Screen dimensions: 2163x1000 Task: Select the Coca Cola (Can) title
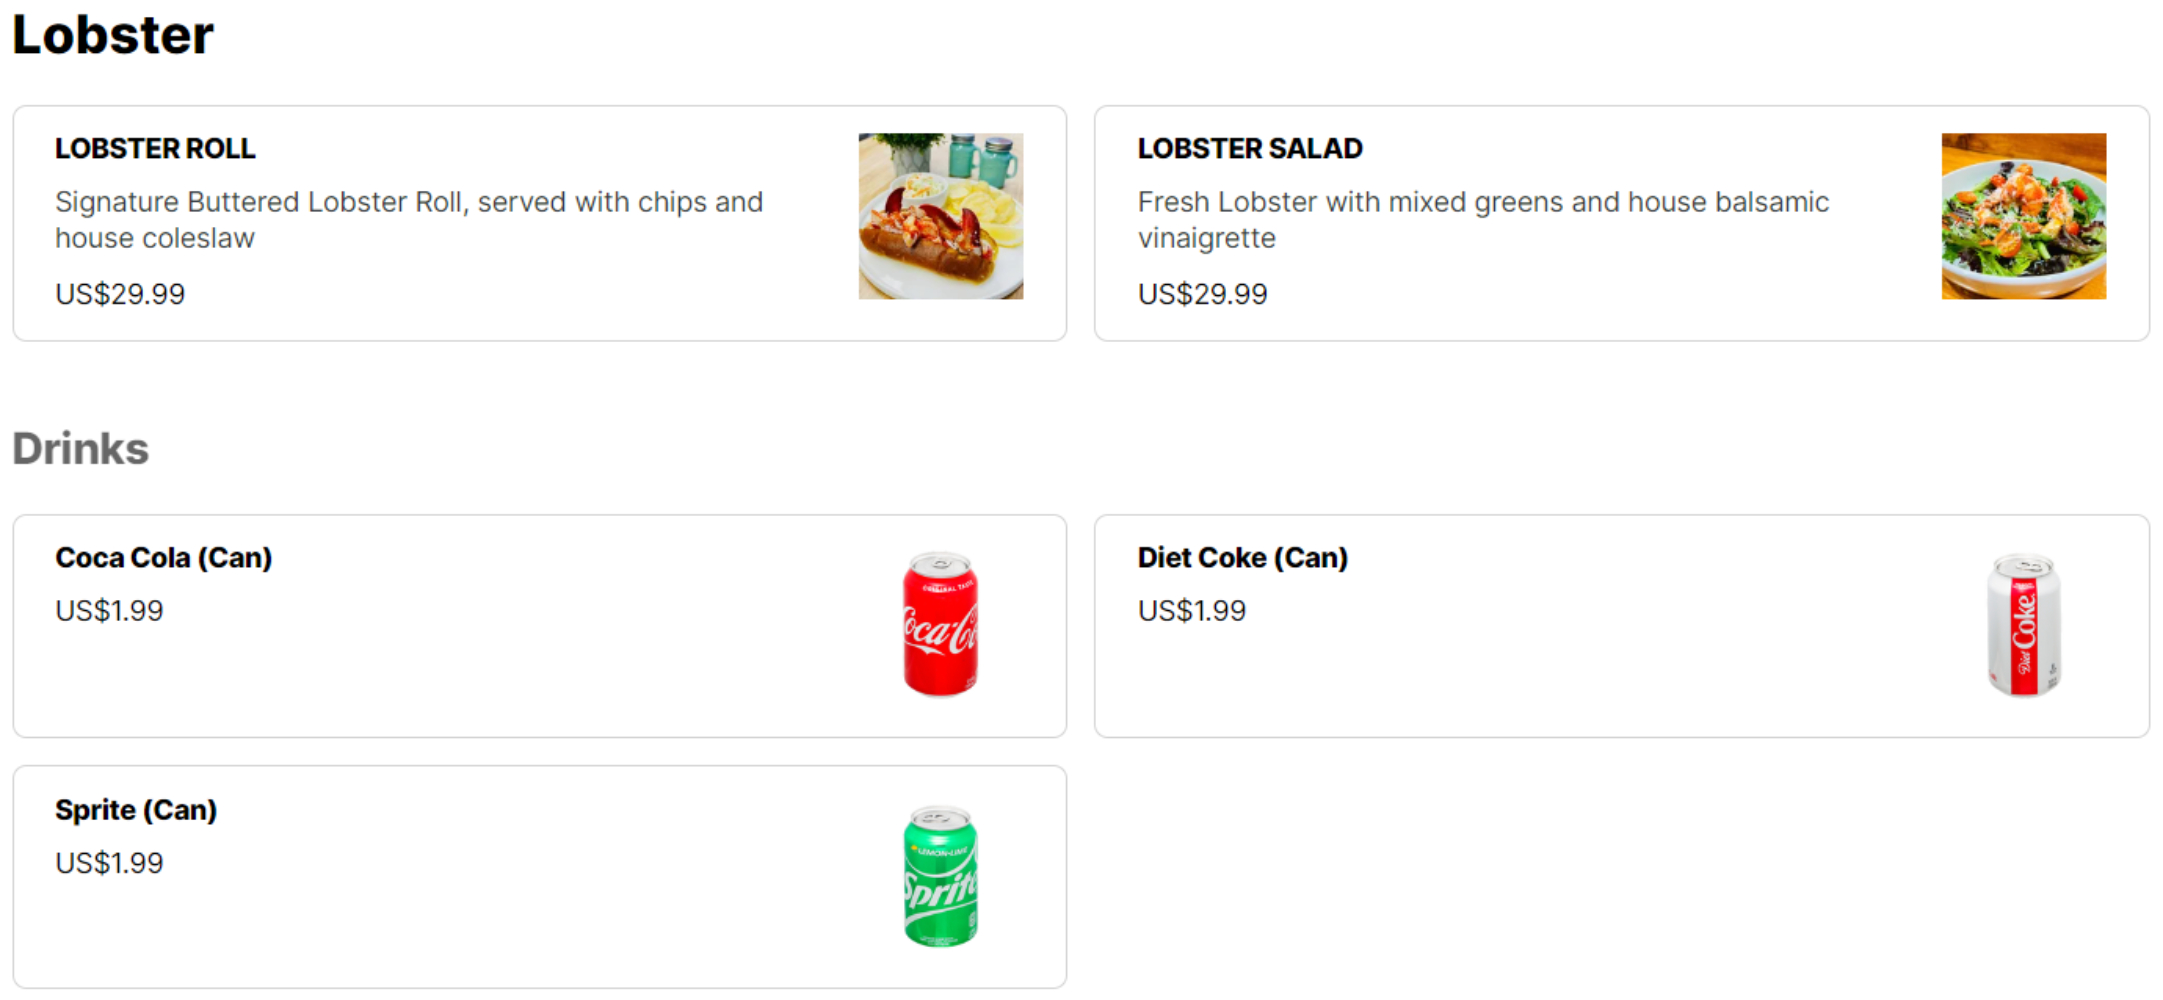click(x=163, y=557)
